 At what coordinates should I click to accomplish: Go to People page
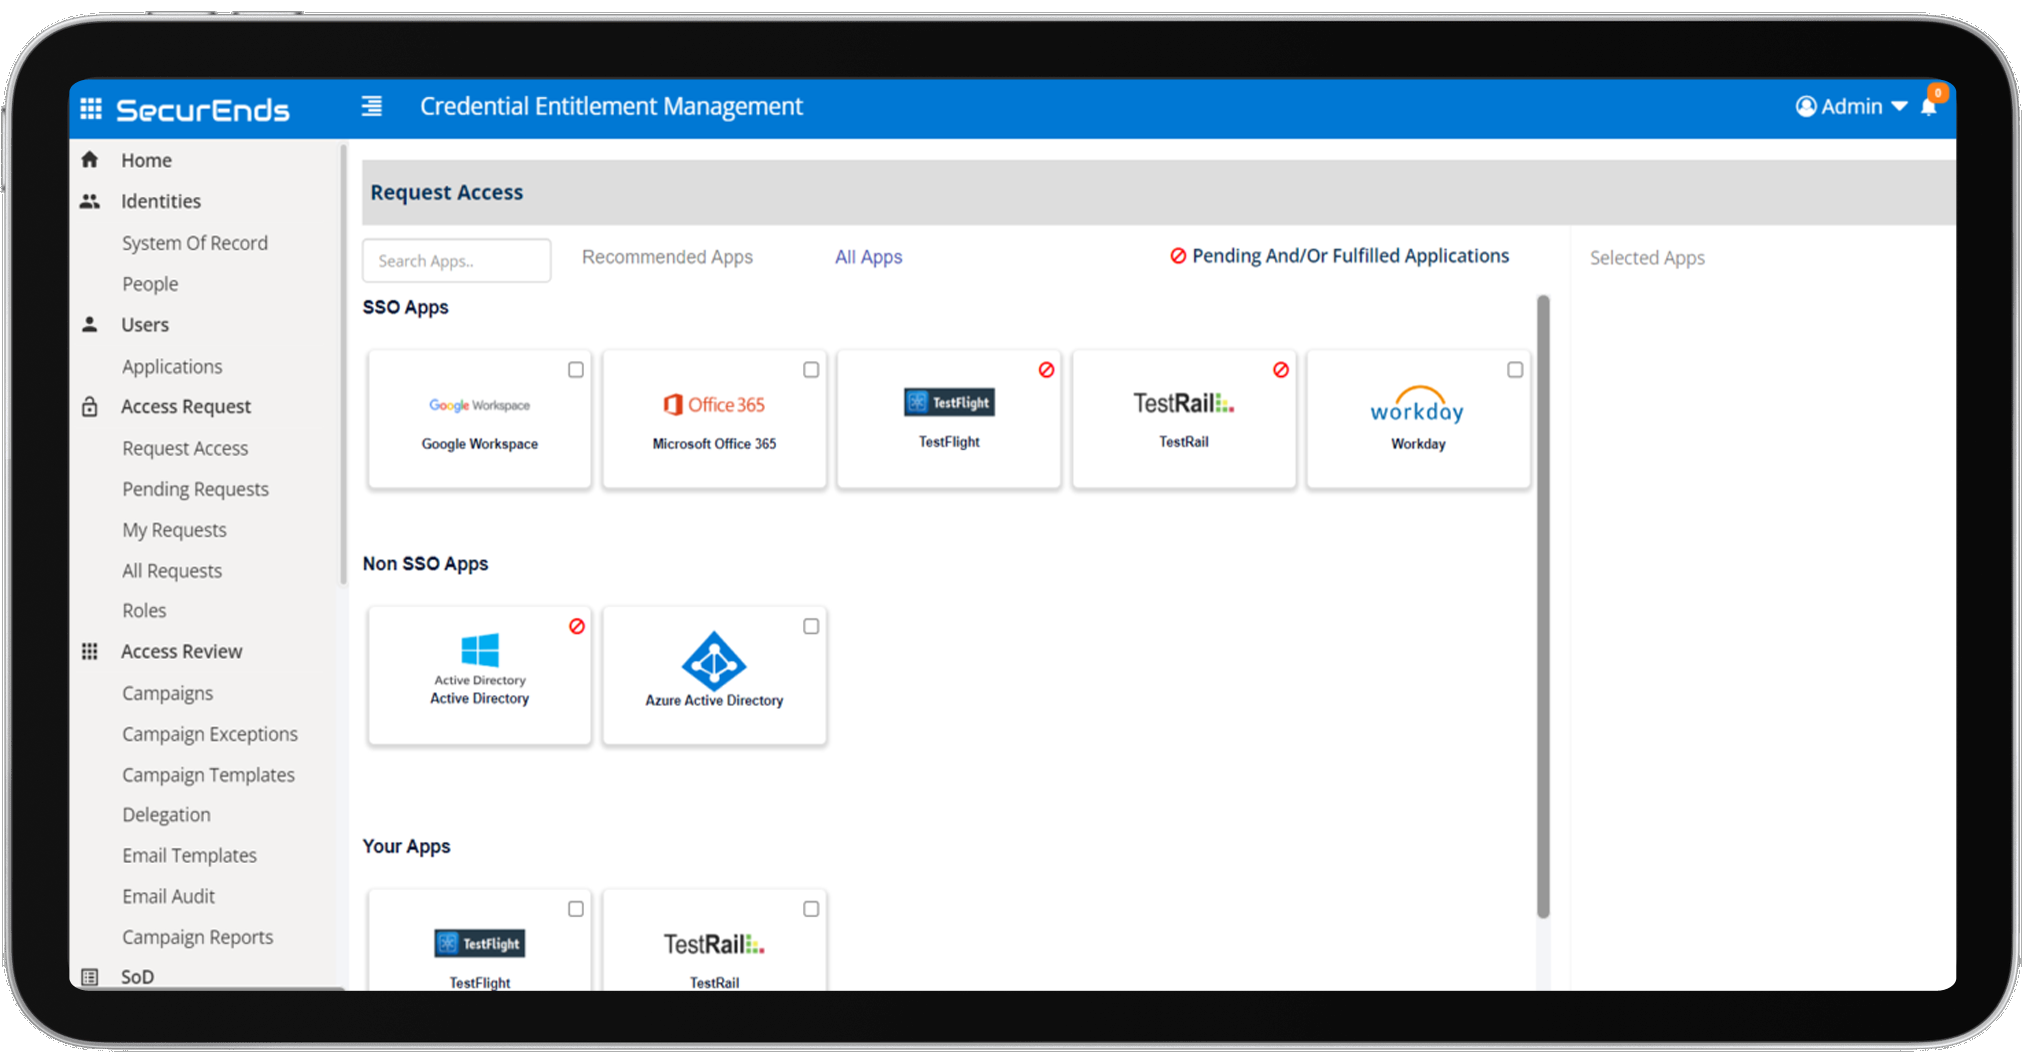pyautogui.click(x=150, y=284)
